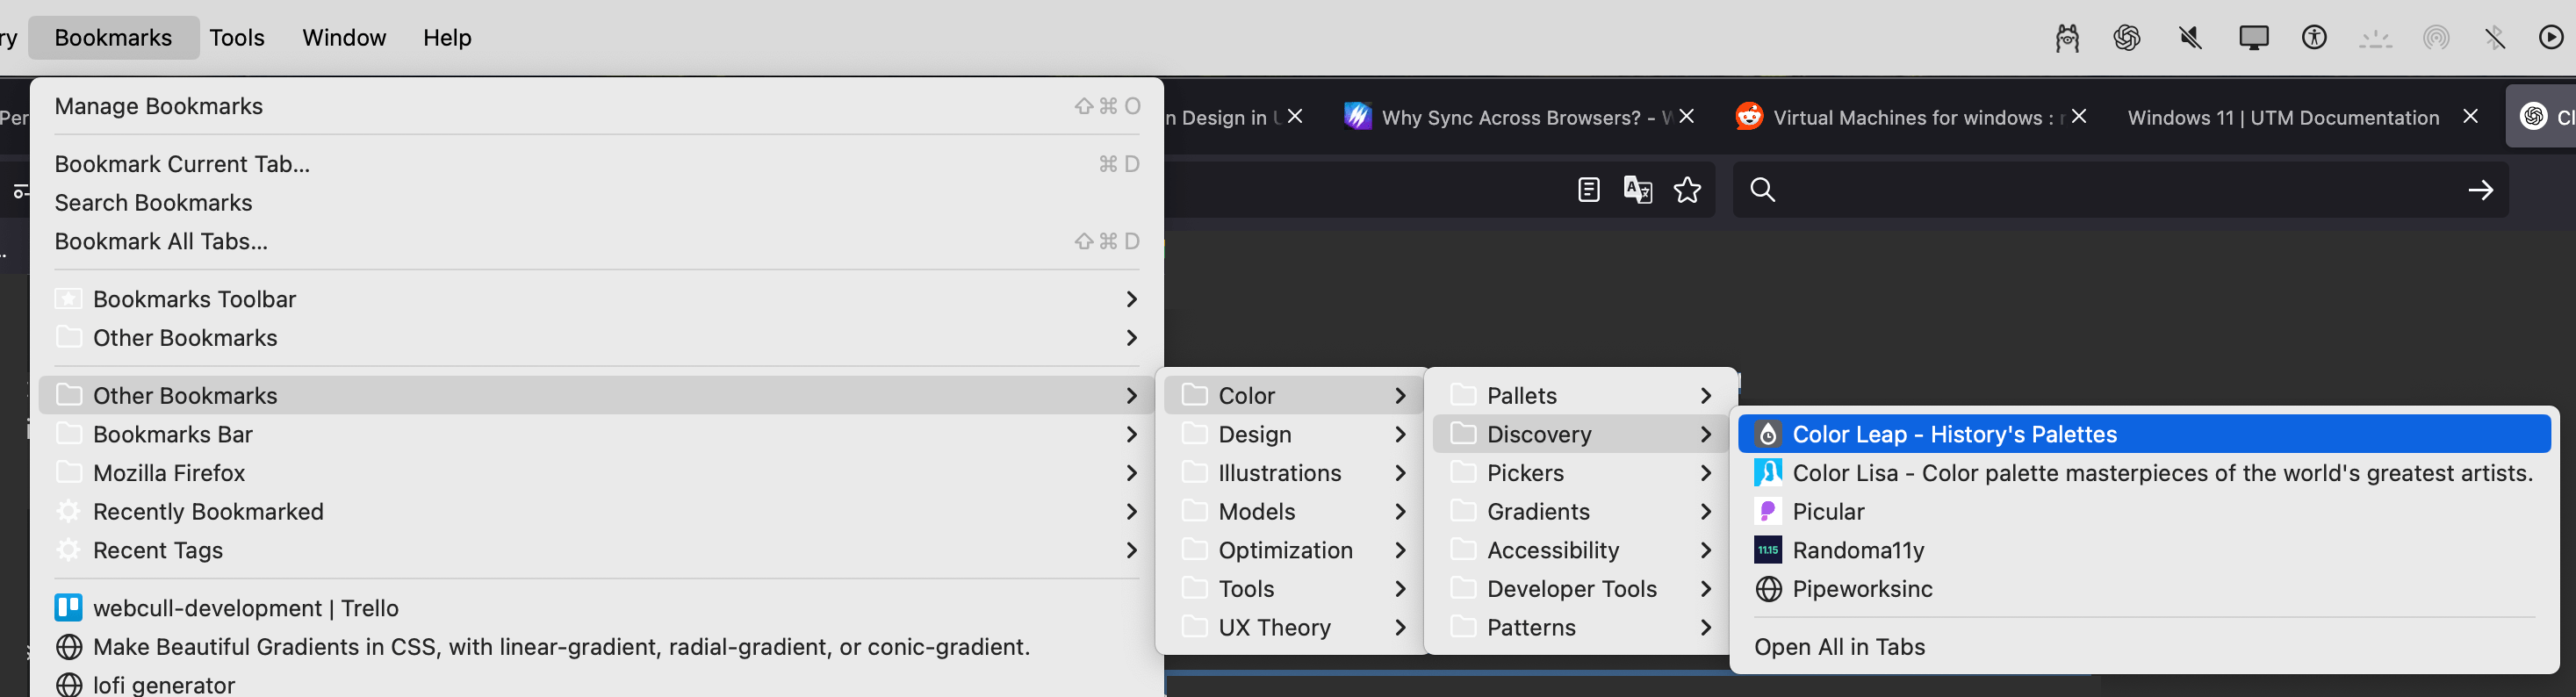
Task: Expand the Accessibility folder
Action: point(1581,550)
